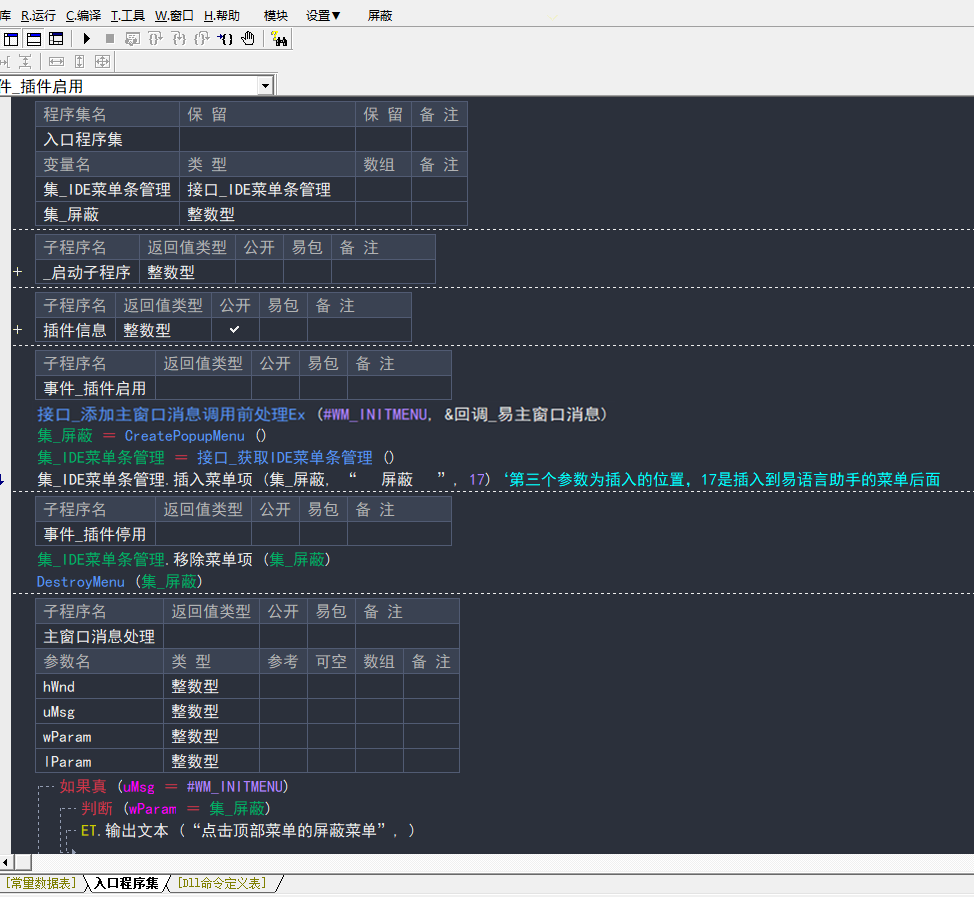Toggle 参考 cell for hWnd parameter

click(283, 686)
